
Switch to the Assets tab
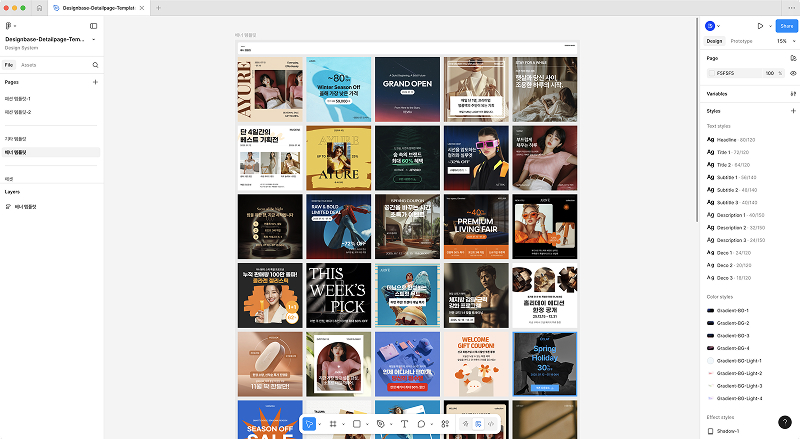click(x=29, y=65)
